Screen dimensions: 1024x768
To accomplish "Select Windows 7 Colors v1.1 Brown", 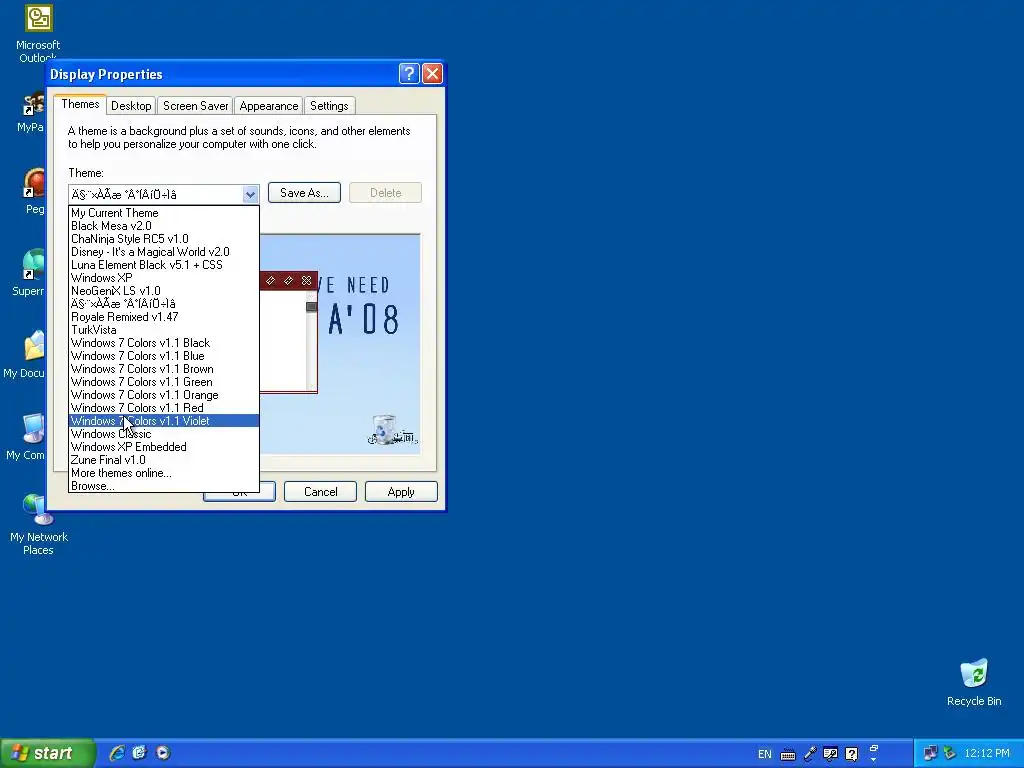I will [164, 369].
